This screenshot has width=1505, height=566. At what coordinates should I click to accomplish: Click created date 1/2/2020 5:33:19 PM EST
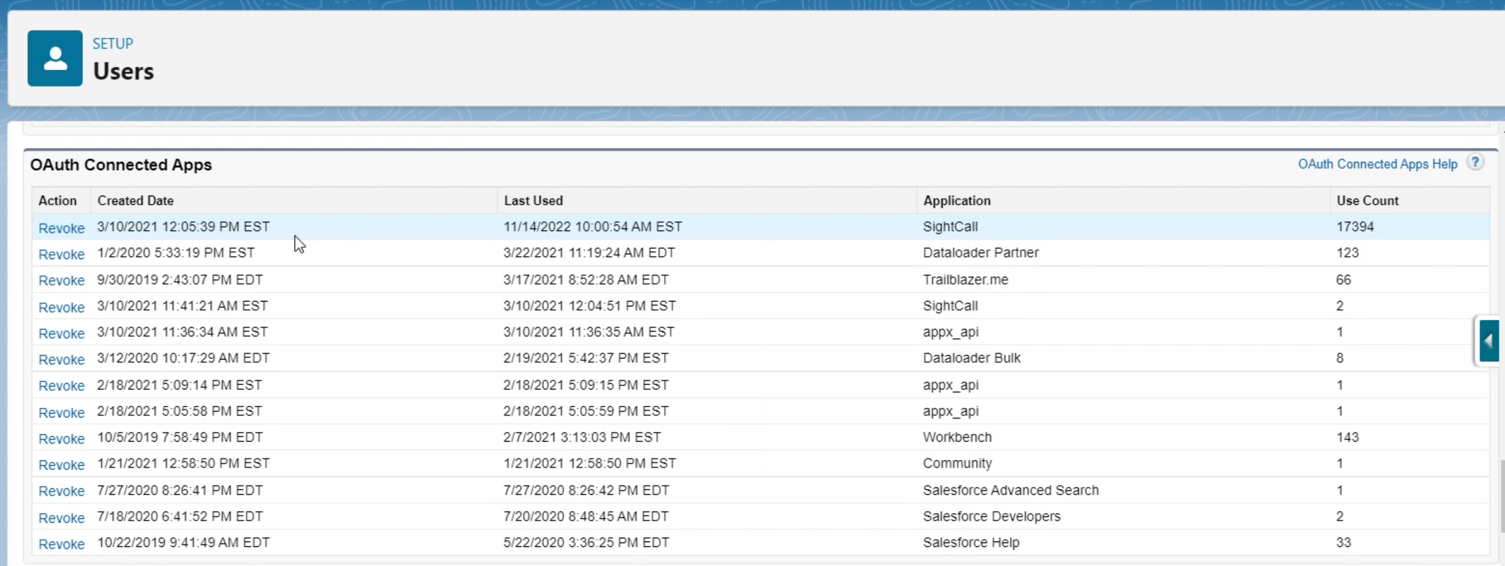coord(176,253)
